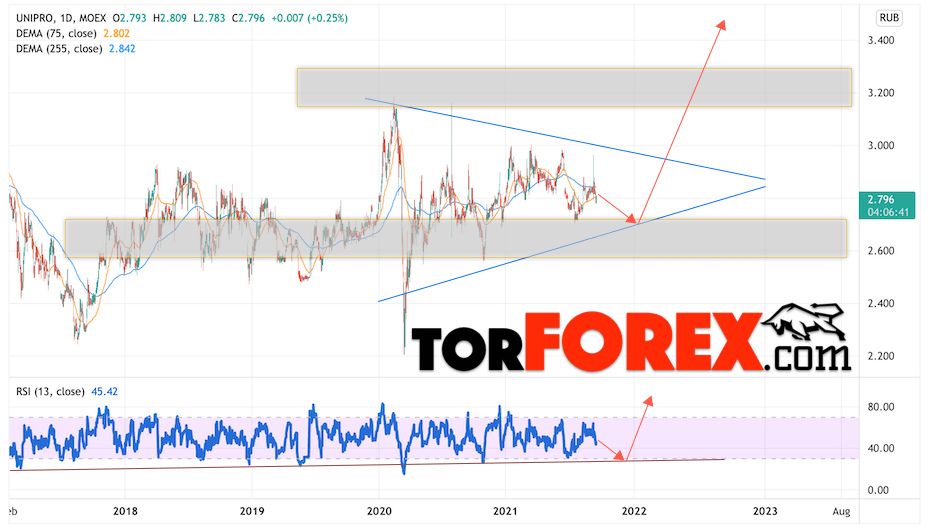Click the 3.000 price axis label

(881, 146)
